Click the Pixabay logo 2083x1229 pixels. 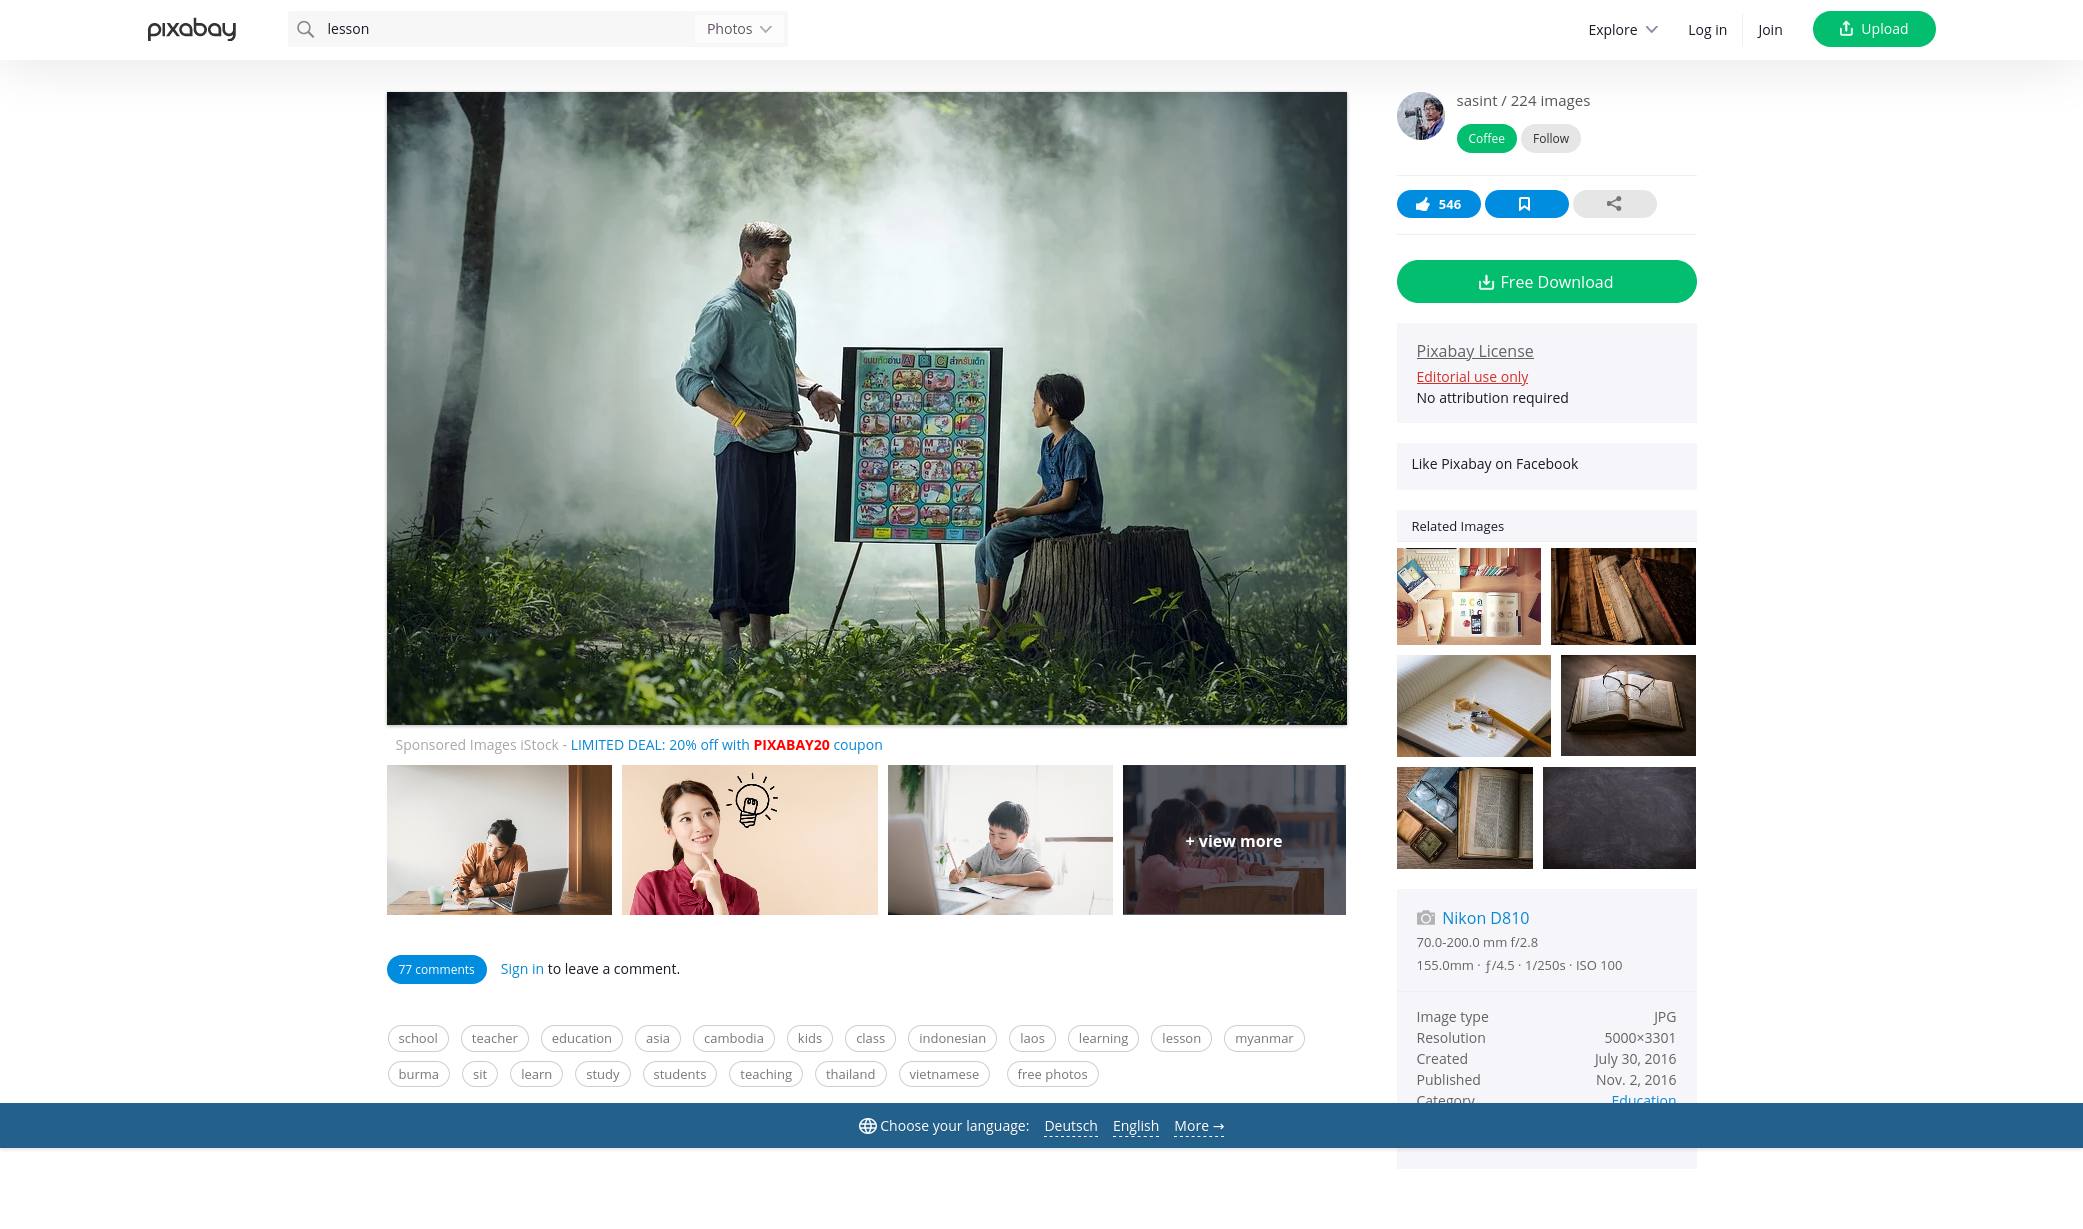click(x=192, y=29)
